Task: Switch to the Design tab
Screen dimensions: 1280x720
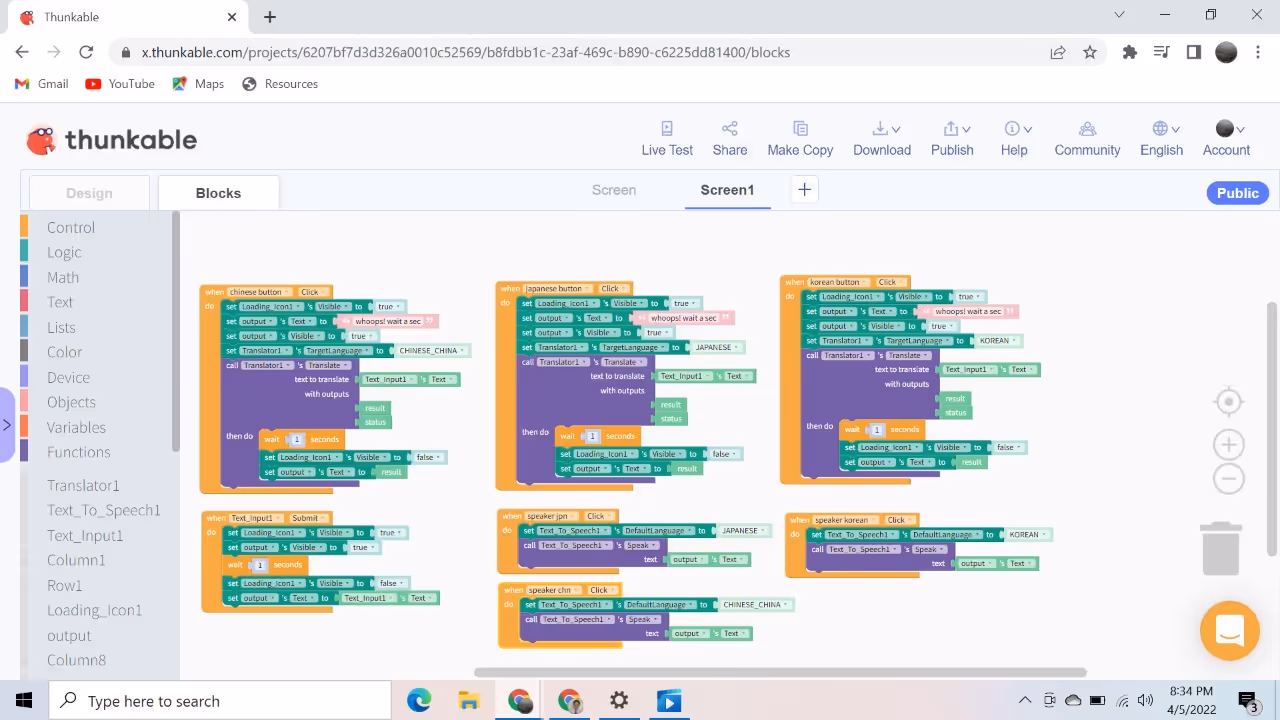Action: coord(89,193)
